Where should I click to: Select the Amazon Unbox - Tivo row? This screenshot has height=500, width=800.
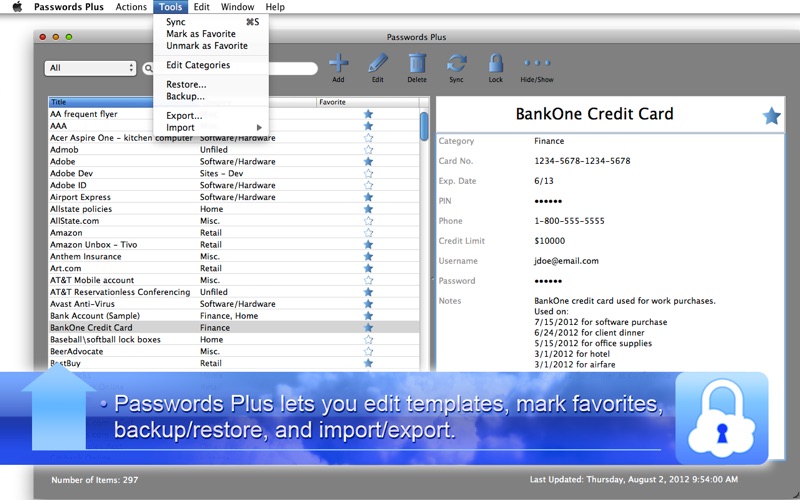(234, 244)
